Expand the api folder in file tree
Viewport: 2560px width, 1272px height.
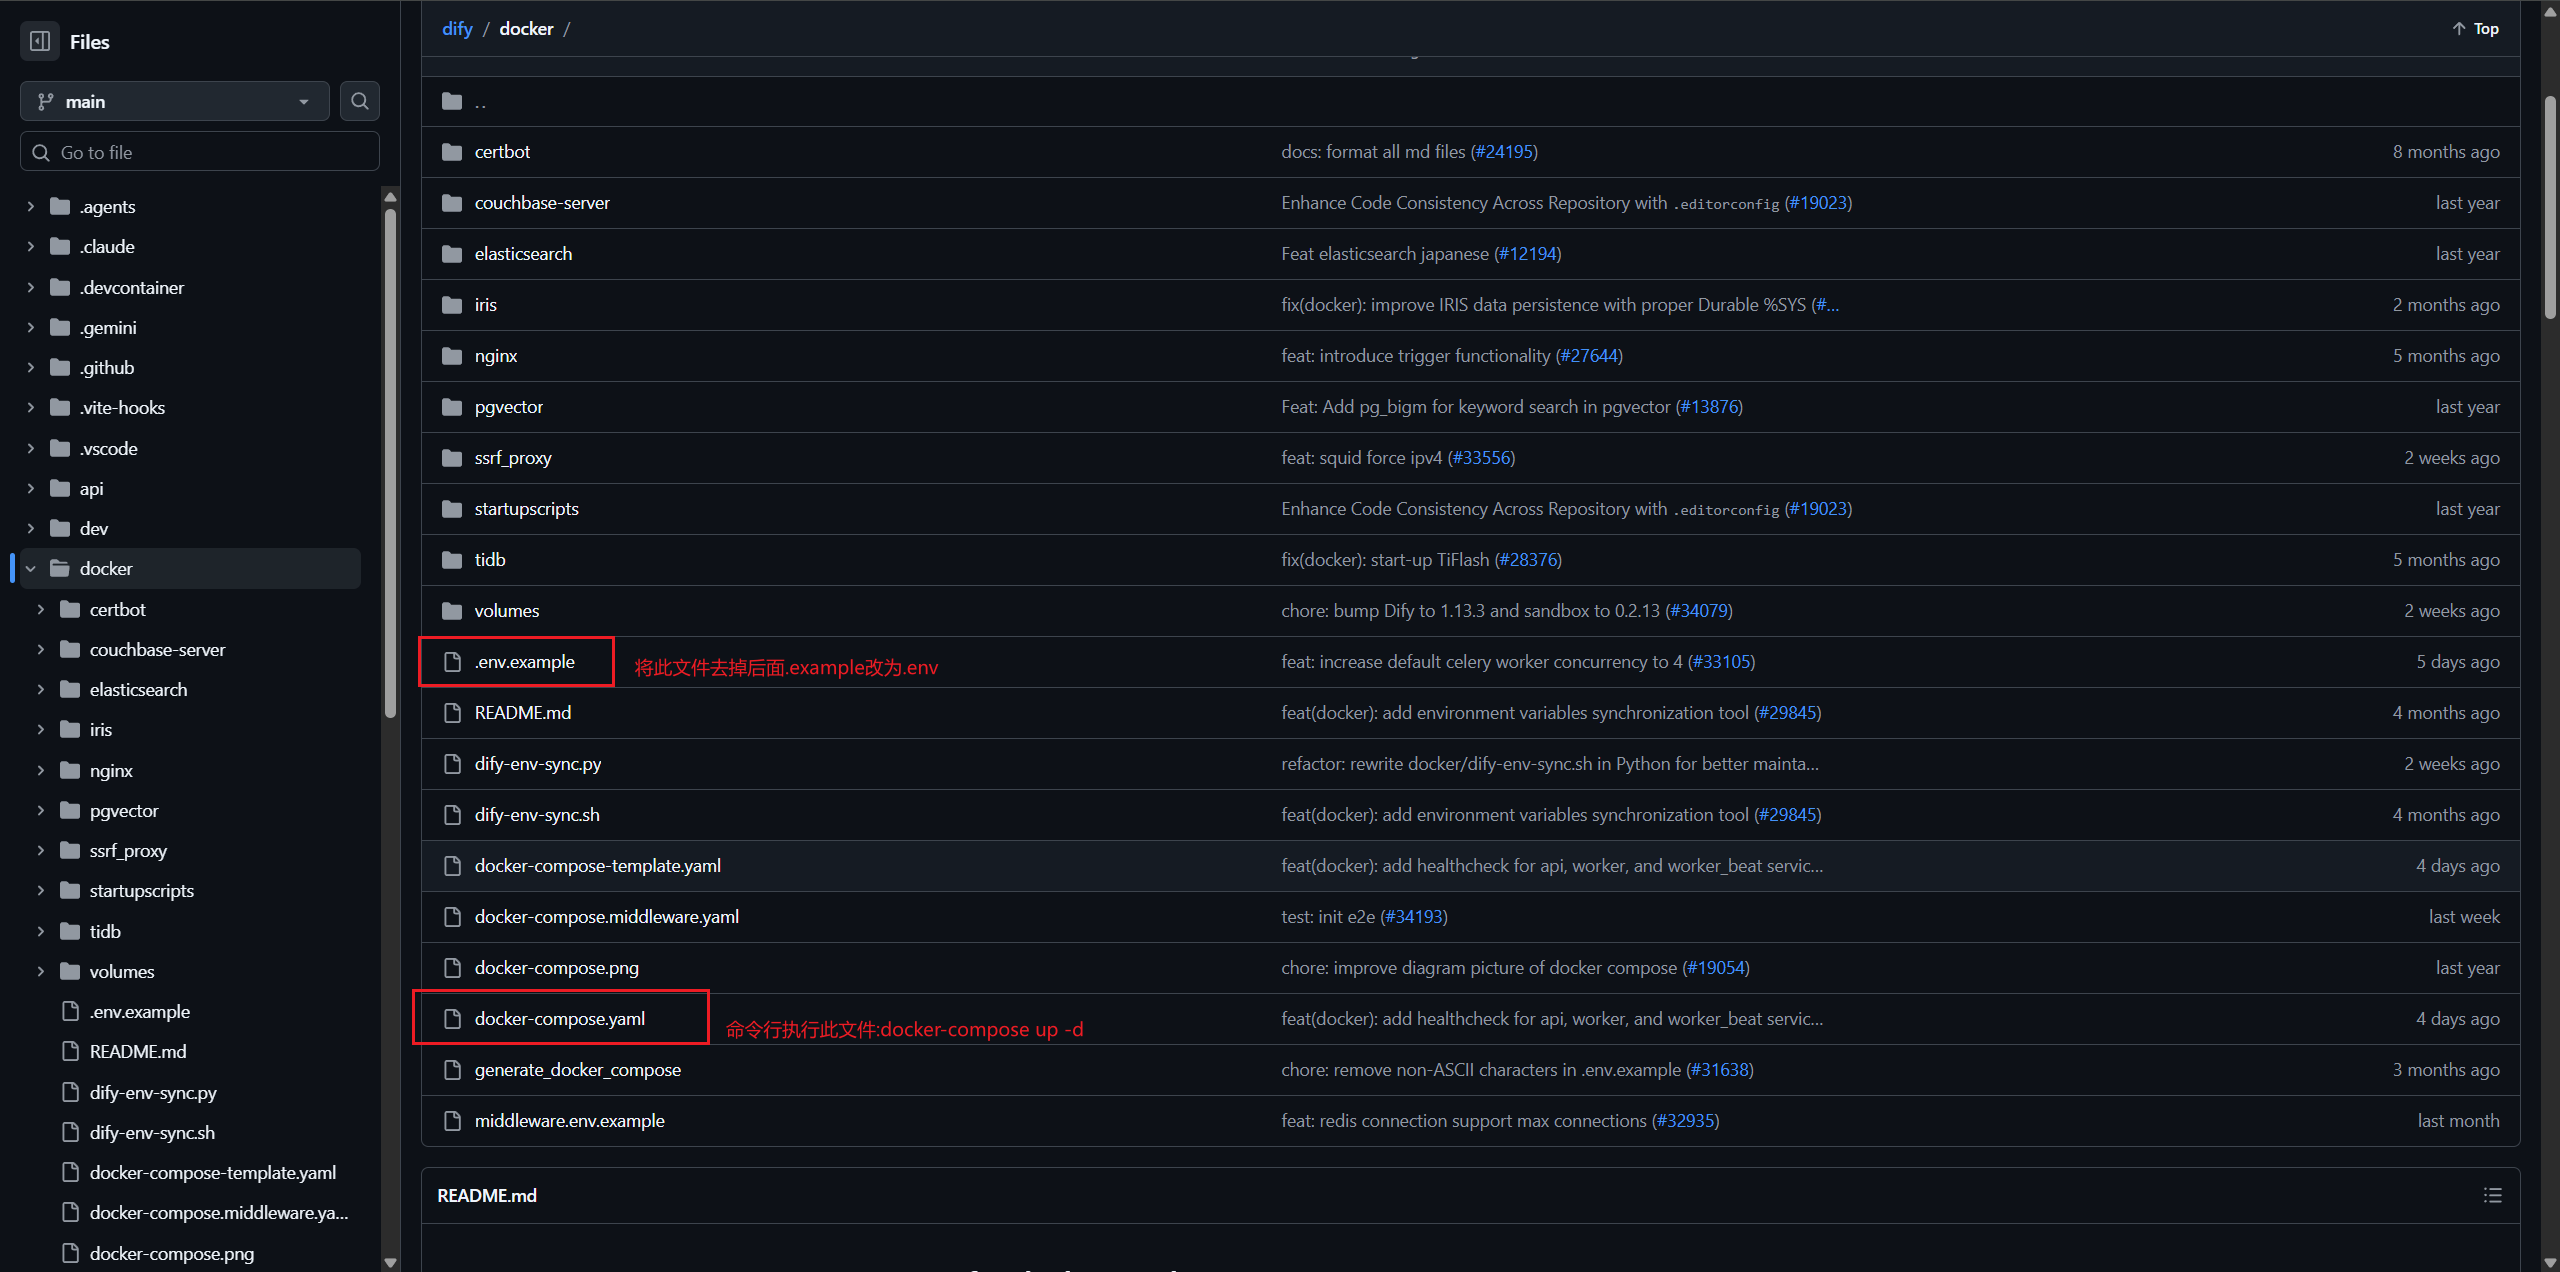[31, 488]
